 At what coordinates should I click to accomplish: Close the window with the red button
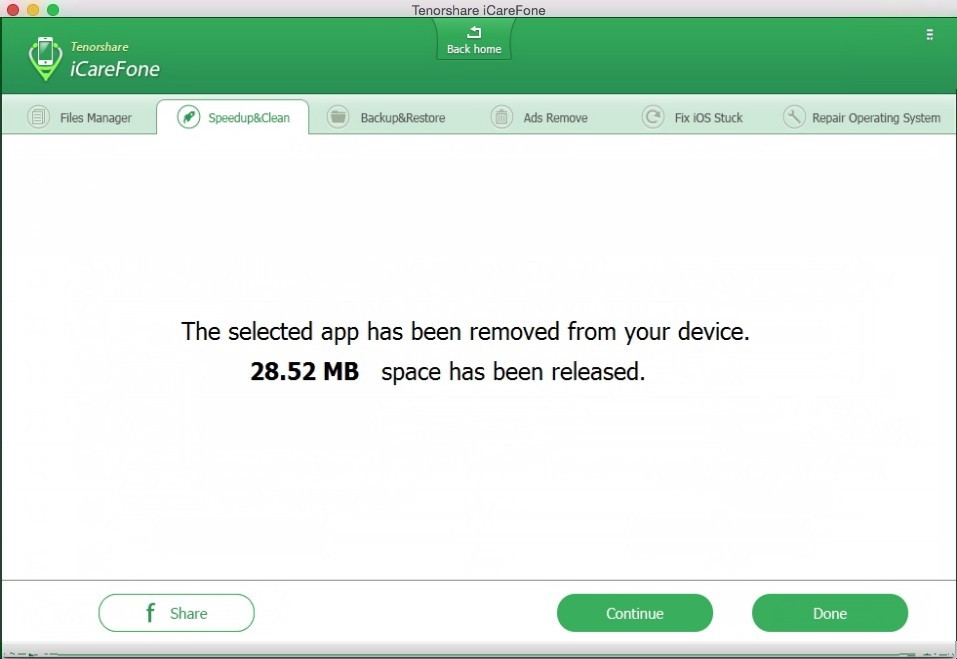(12, 10)
